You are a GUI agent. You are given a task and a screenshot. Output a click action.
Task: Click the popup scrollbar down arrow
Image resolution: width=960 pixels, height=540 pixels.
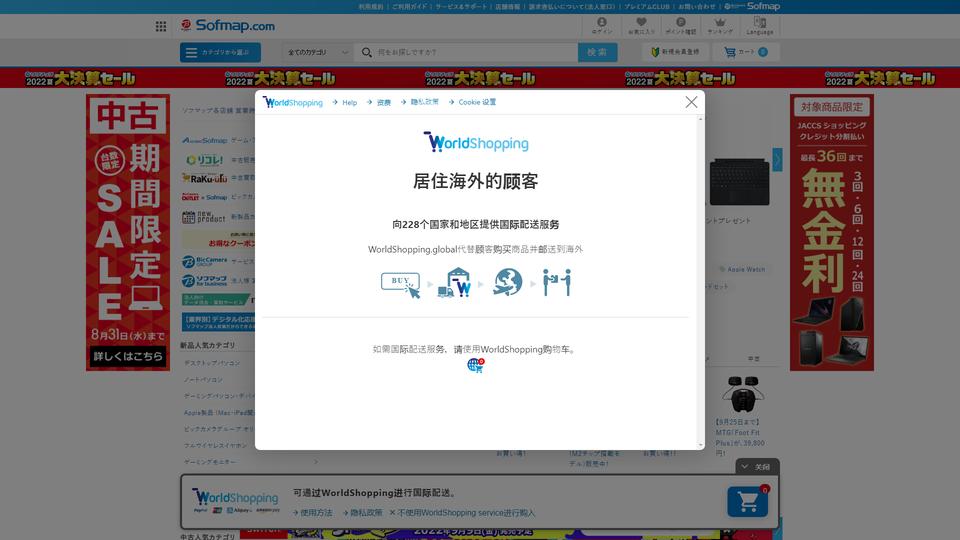click(700, 445)
